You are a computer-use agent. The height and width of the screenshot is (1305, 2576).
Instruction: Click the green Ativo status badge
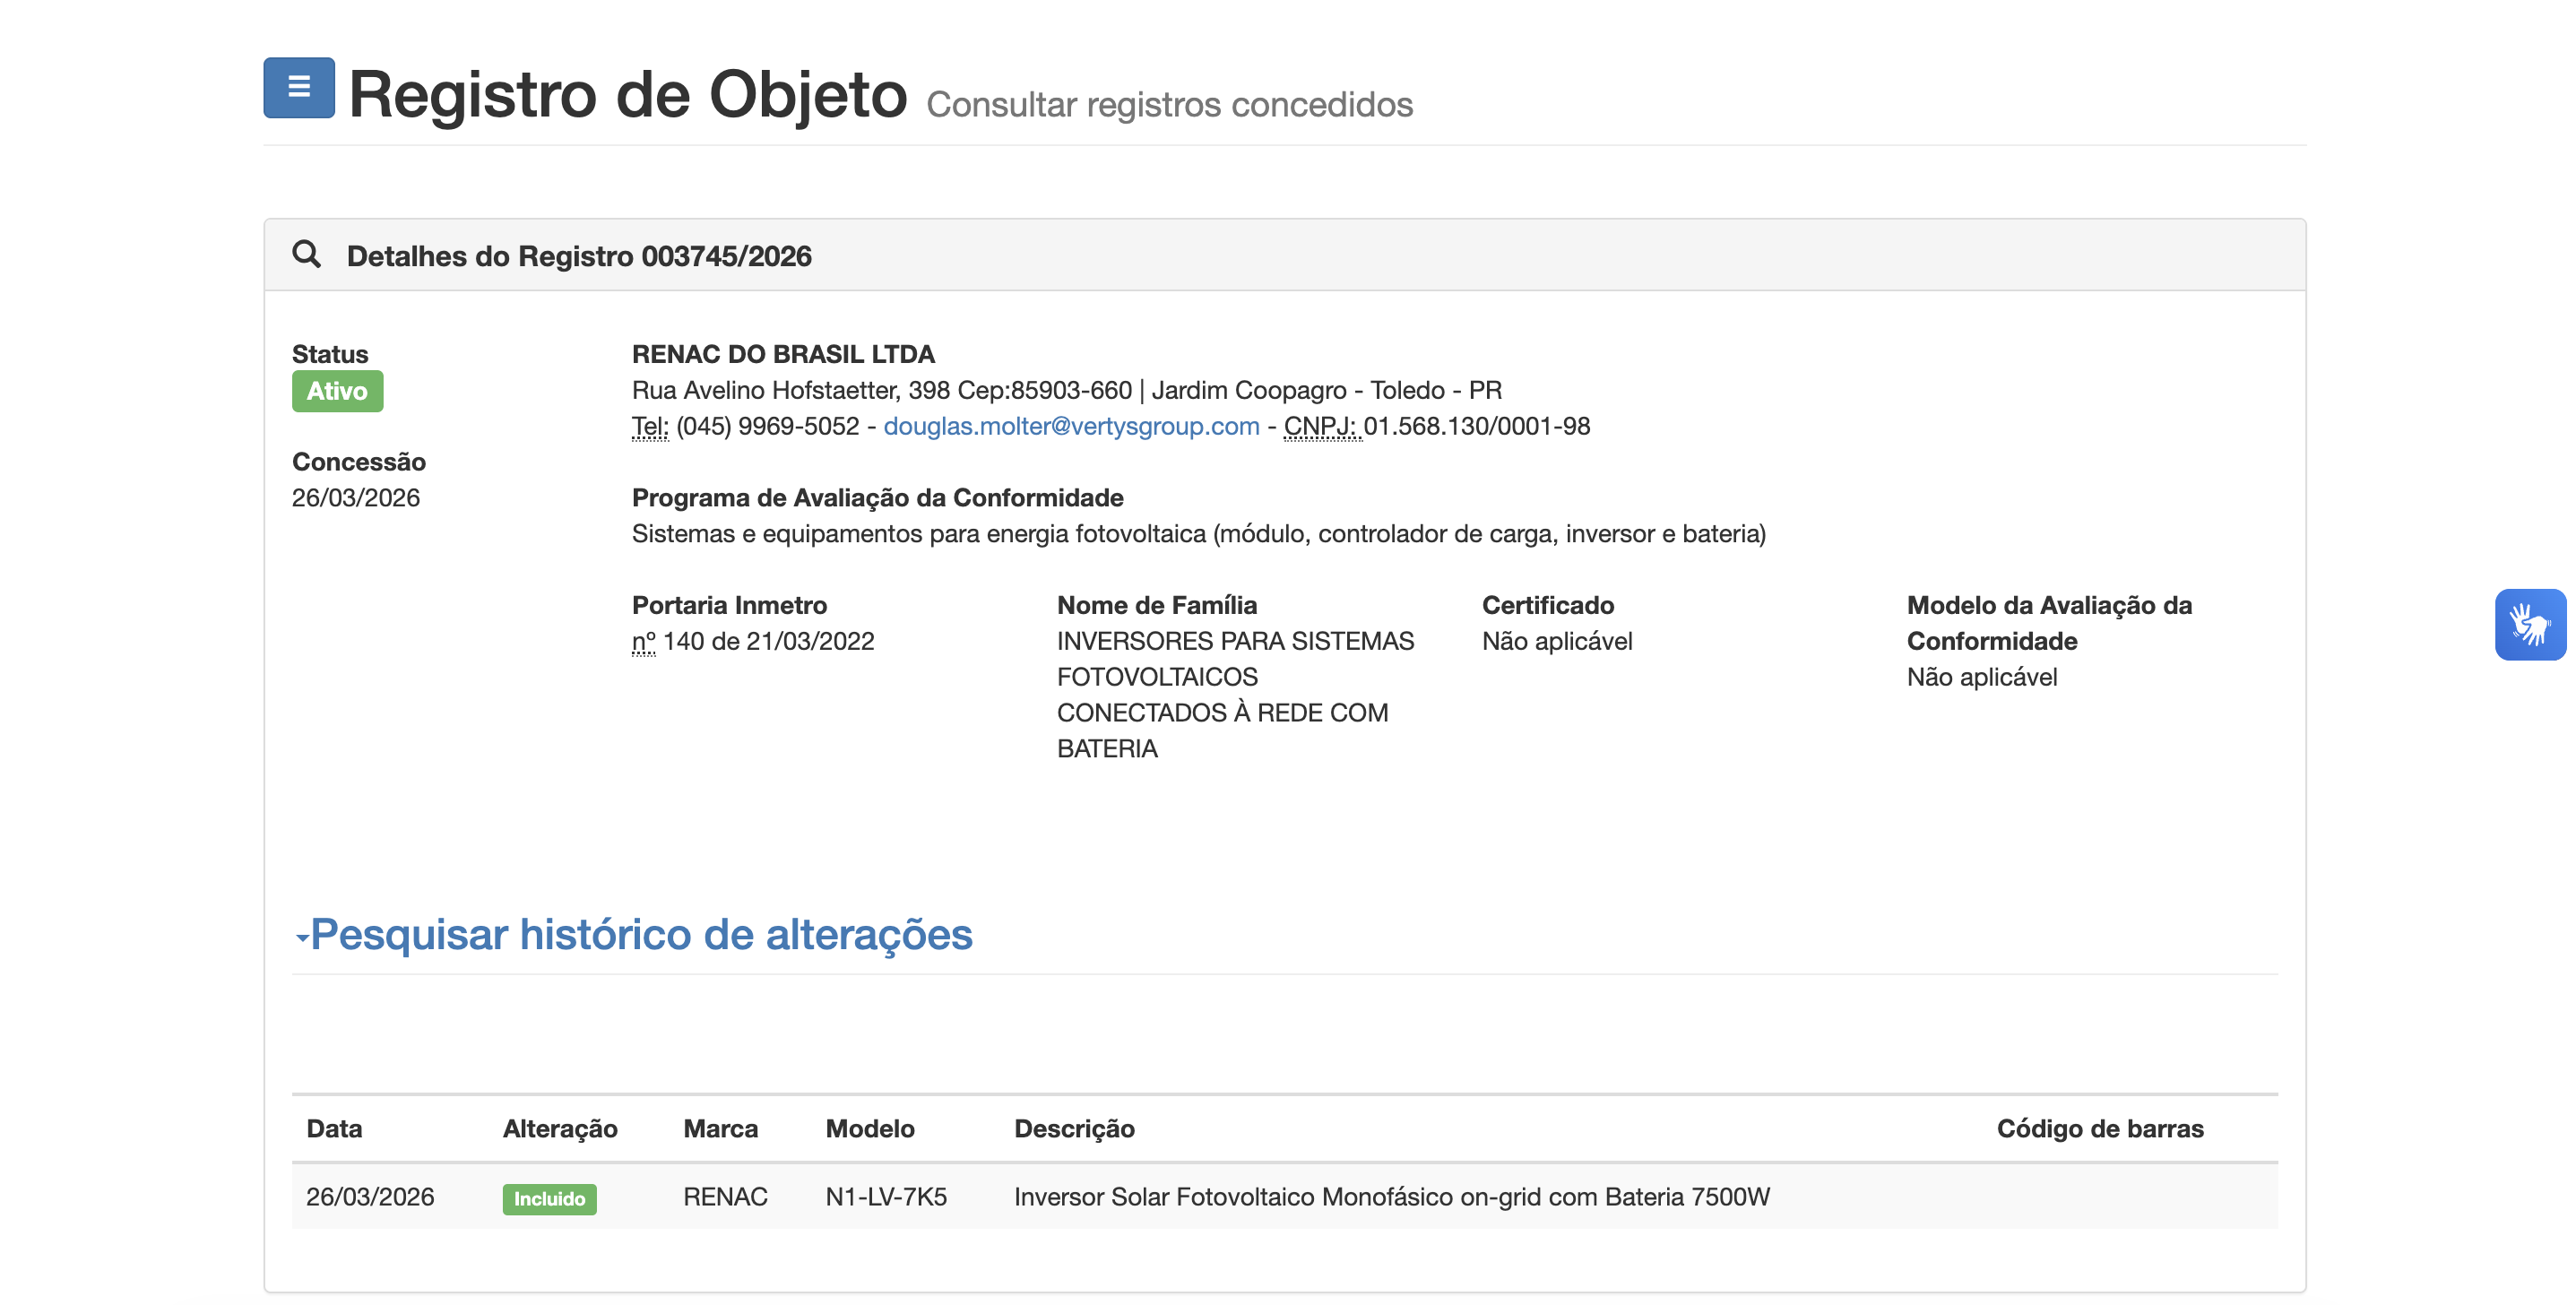point(337,391)
